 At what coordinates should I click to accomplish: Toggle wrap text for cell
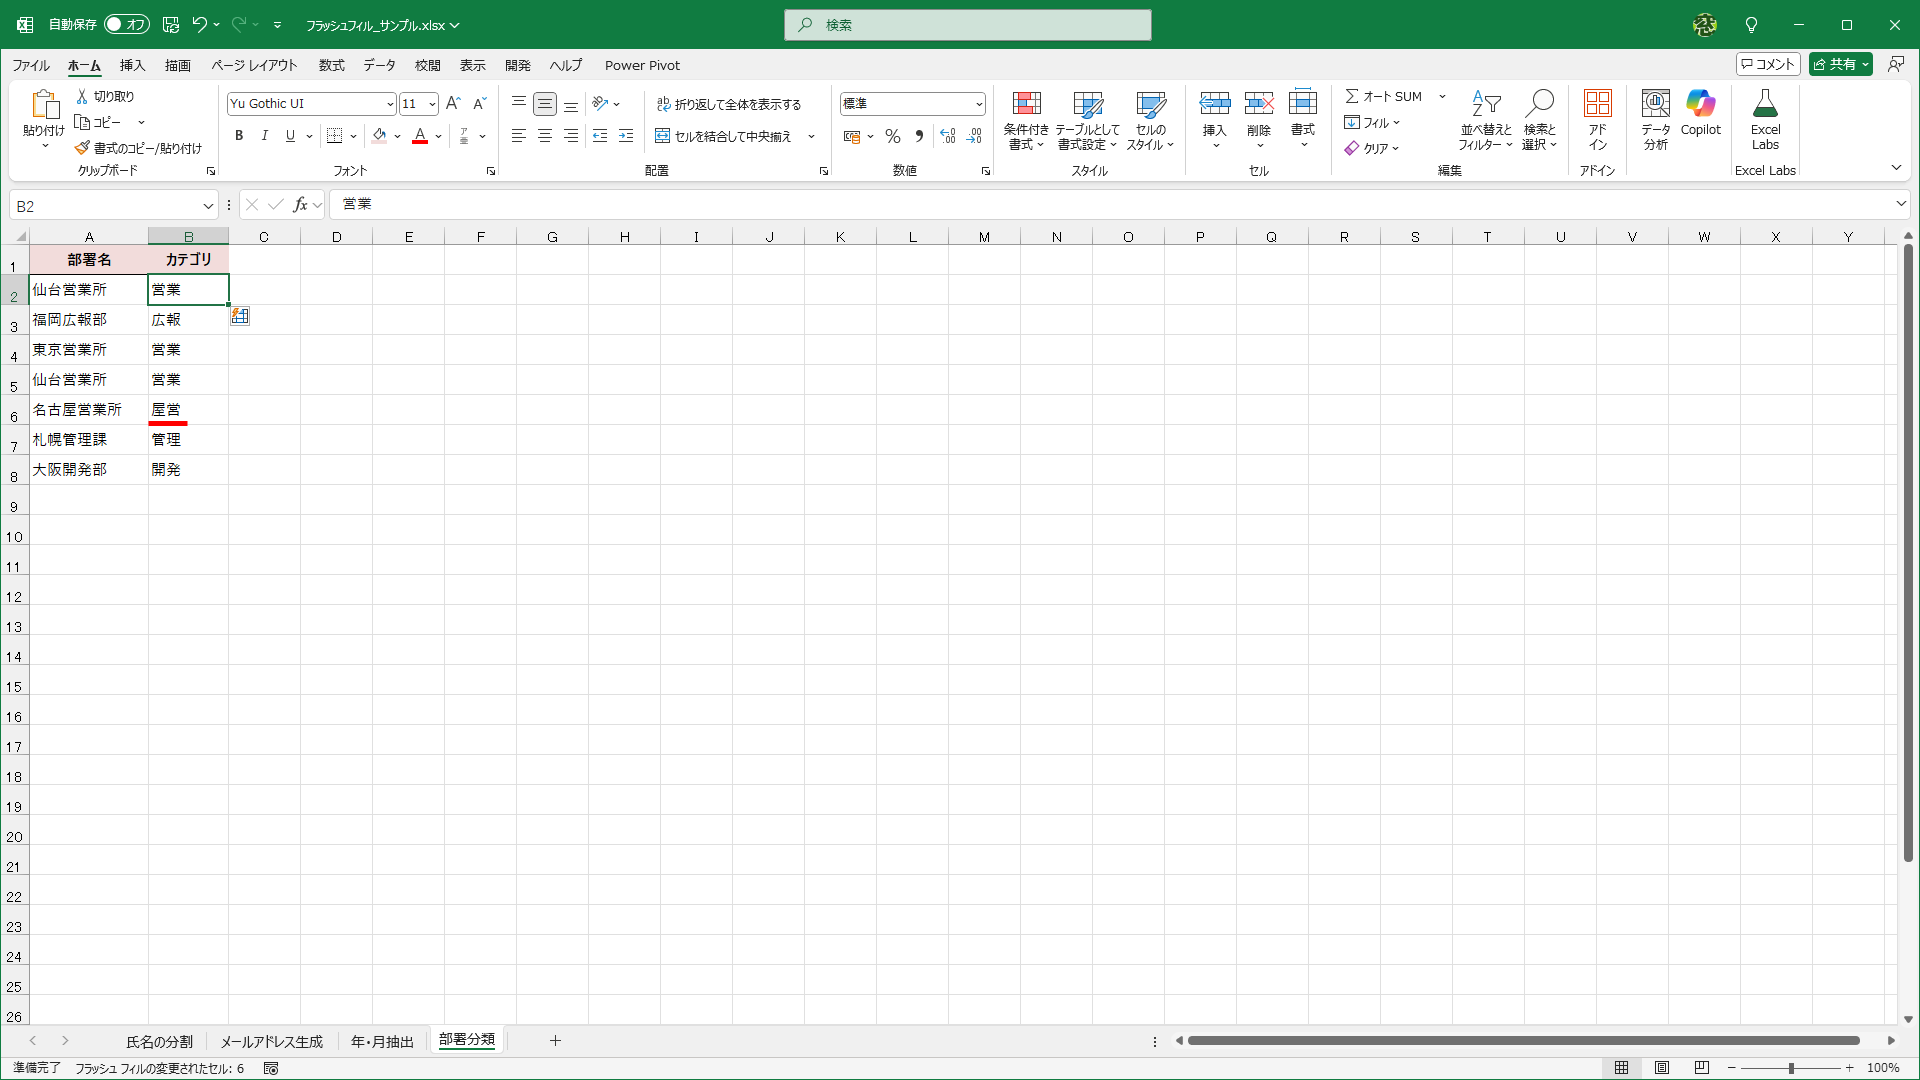(729, 104)
